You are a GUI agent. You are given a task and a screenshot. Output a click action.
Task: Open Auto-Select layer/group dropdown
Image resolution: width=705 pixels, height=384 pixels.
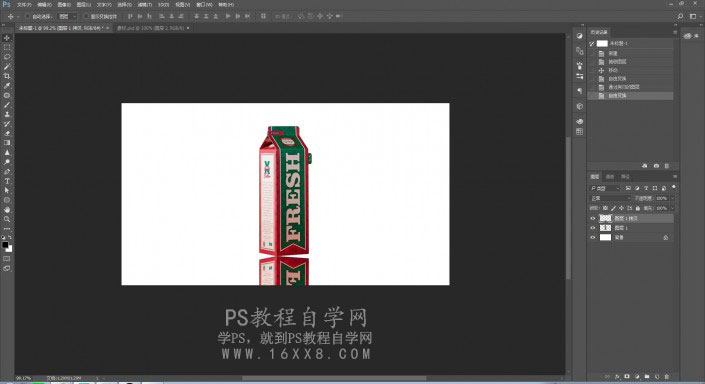click(68, 16)
